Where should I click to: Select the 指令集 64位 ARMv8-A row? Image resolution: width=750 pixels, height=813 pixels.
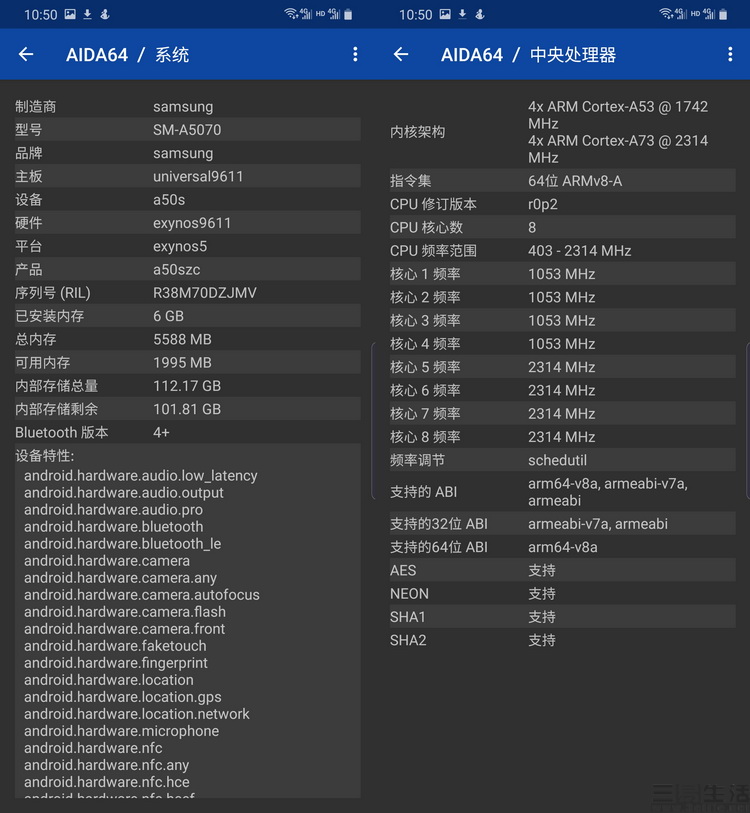[562, 180]
